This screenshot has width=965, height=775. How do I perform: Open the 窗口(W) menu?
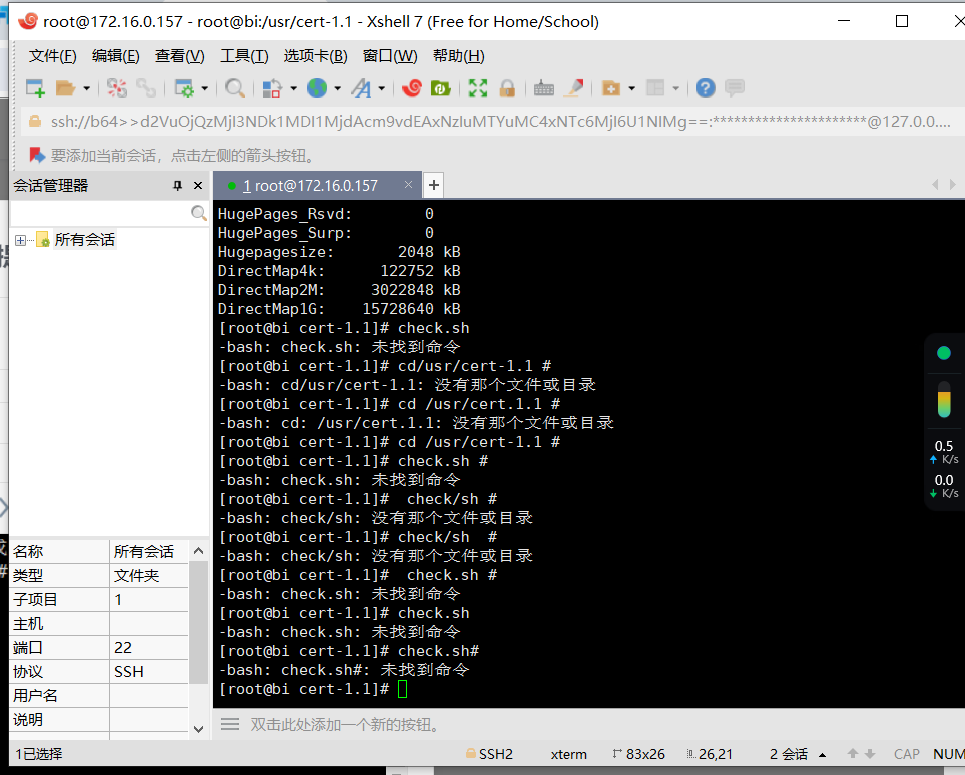(390, 56)
